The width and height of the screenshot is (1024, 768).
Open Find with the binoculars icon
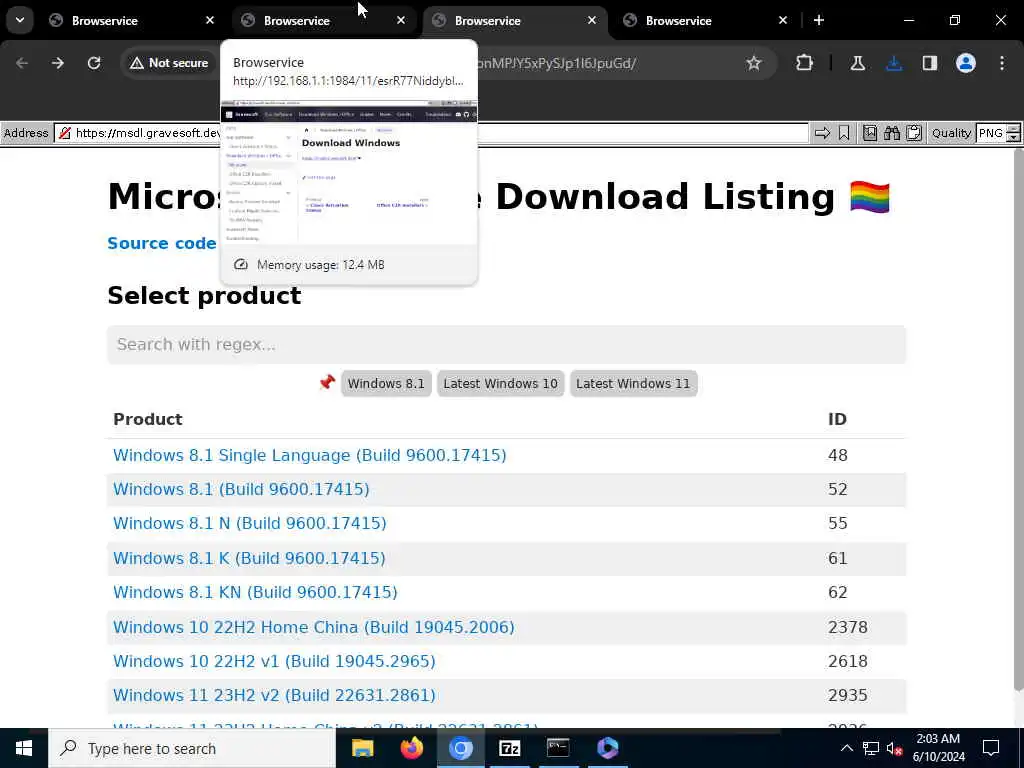coord(892,133)
